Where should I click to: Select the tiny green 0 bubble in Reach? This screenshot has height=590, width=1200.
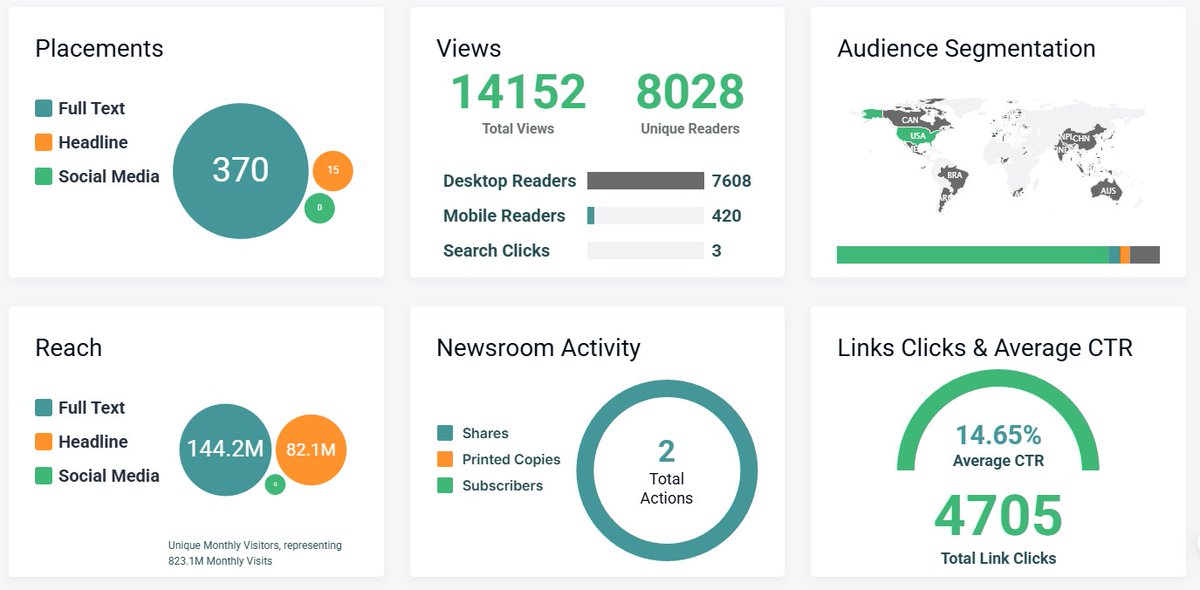(275, 484)
